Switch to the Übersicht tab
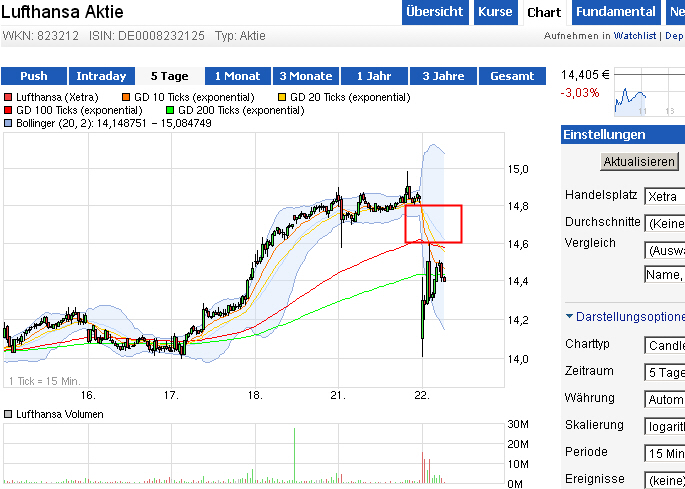685x489 pixels. point(435,12)
